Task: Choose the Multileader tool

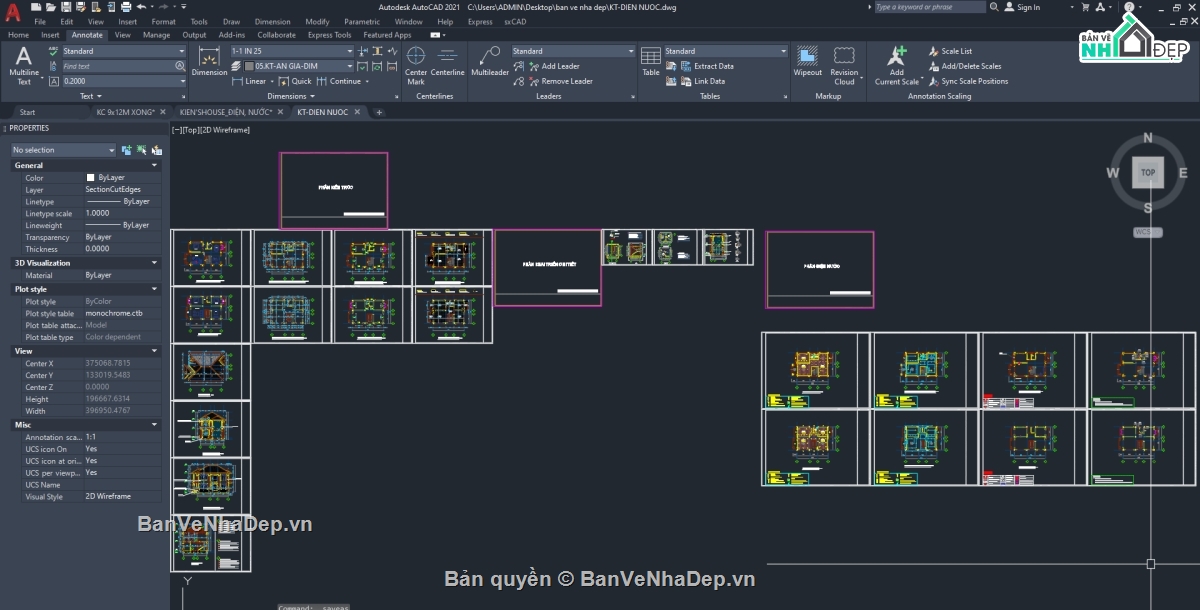Action: [490, 62]
